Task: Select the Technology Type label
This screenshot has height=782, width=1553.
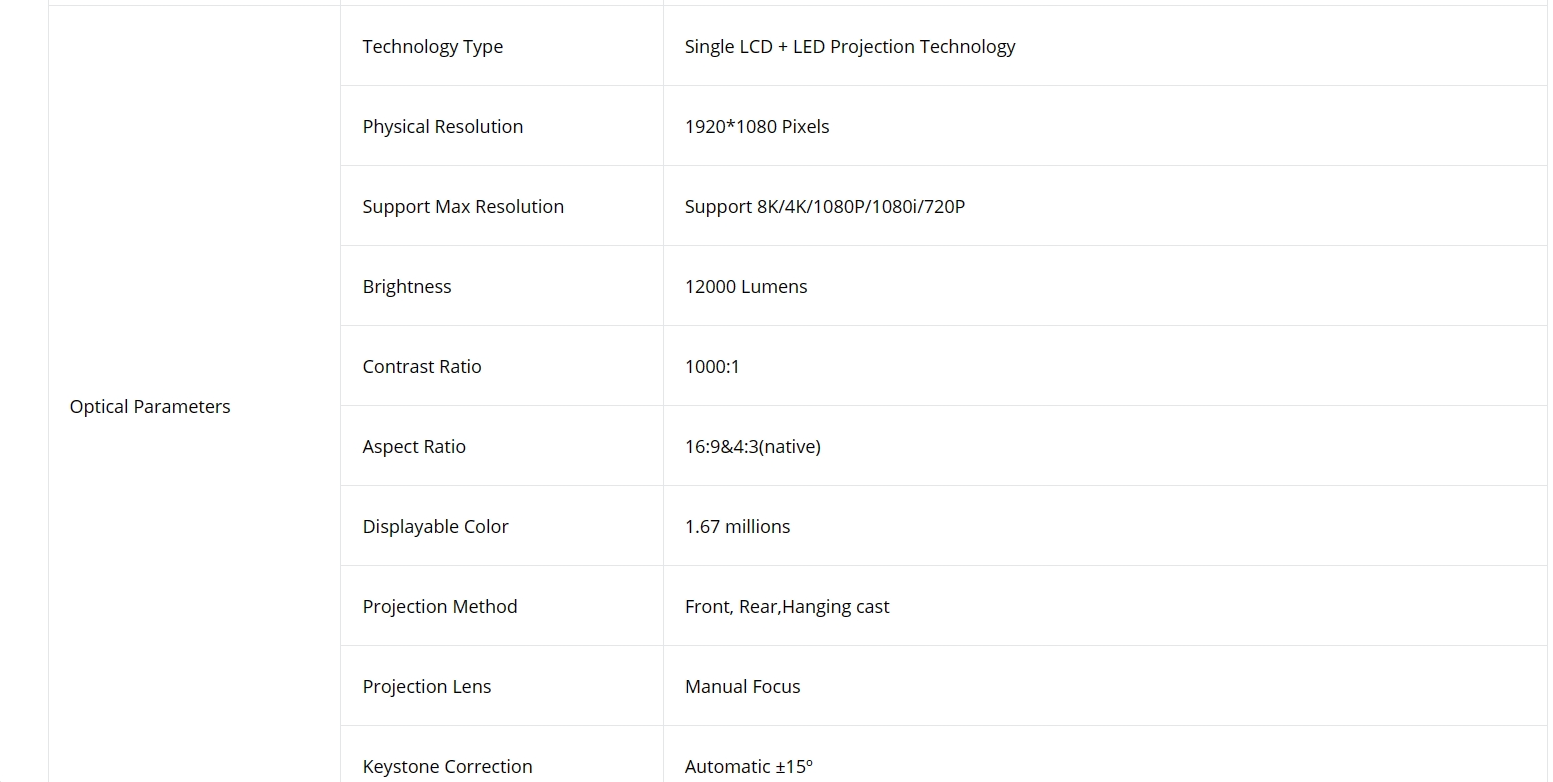Action: 433,47
